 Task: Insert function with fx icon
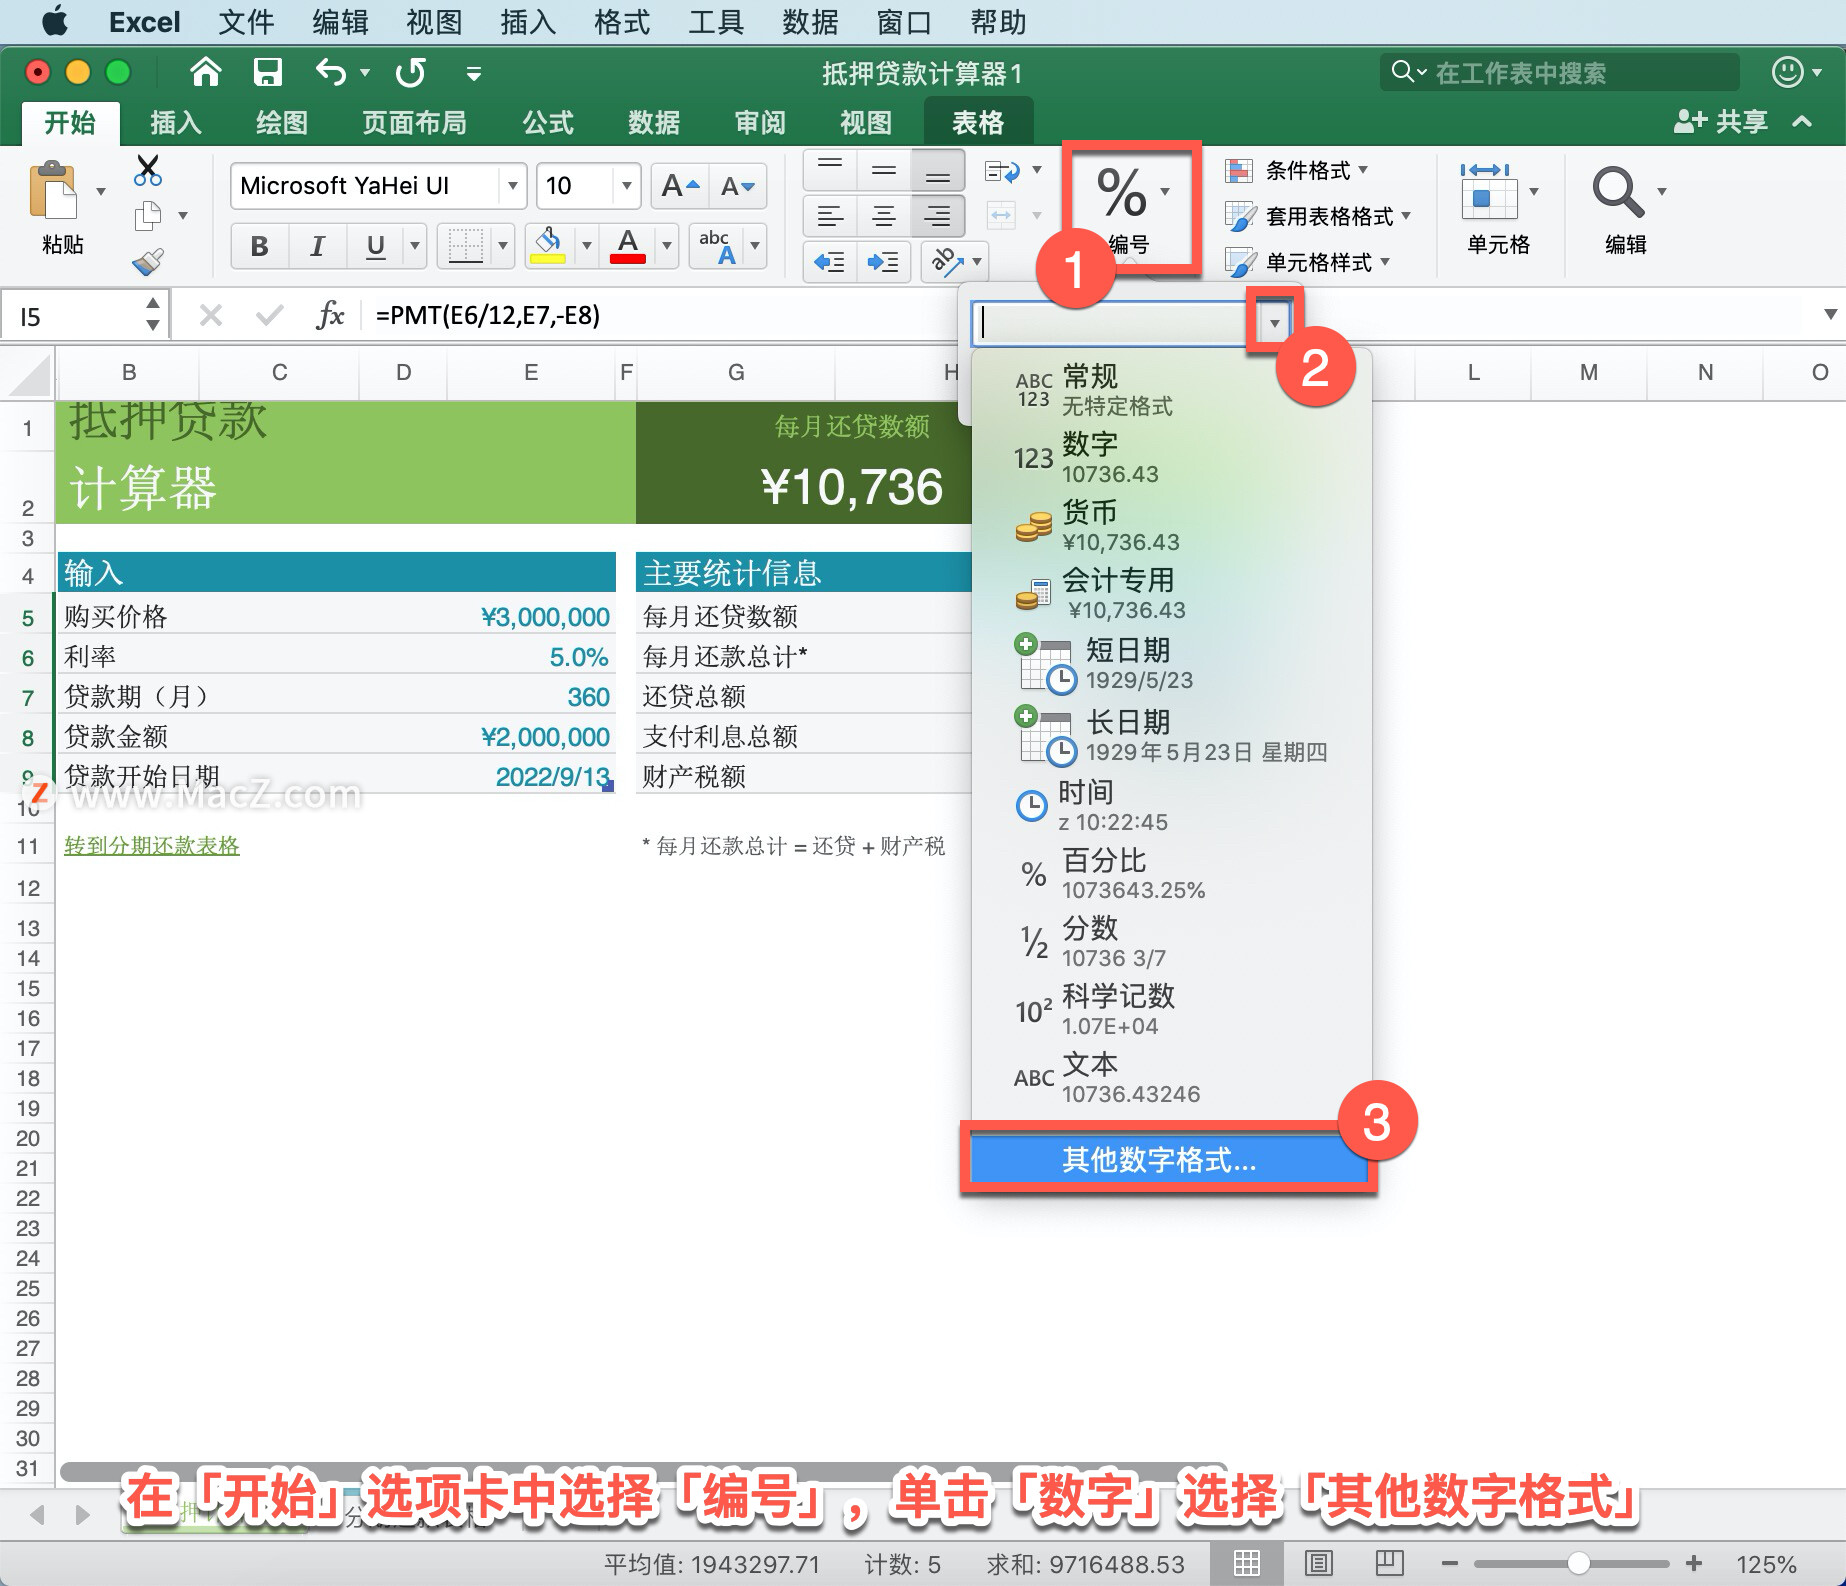coord(329,316)
